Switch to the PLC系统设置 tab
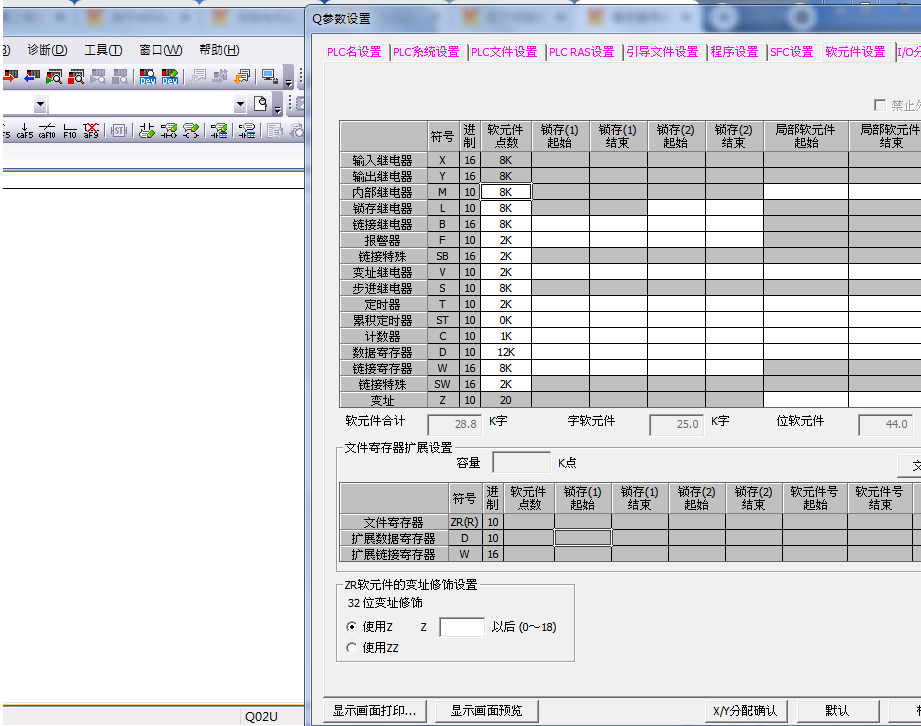 tap(426, 52)
